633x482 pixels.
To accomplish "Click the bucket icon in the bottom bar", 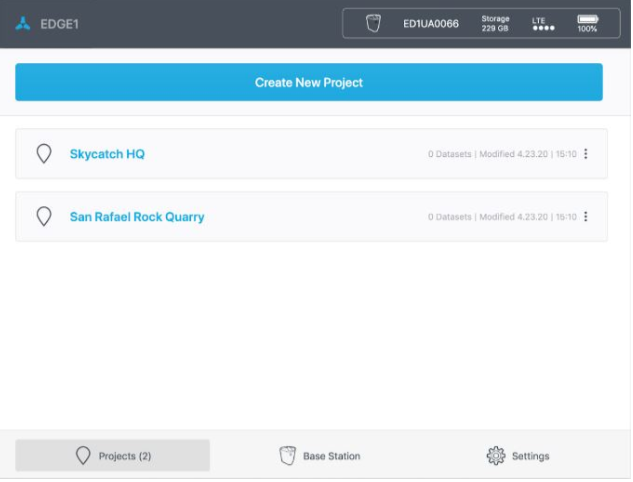I will 287,456.
